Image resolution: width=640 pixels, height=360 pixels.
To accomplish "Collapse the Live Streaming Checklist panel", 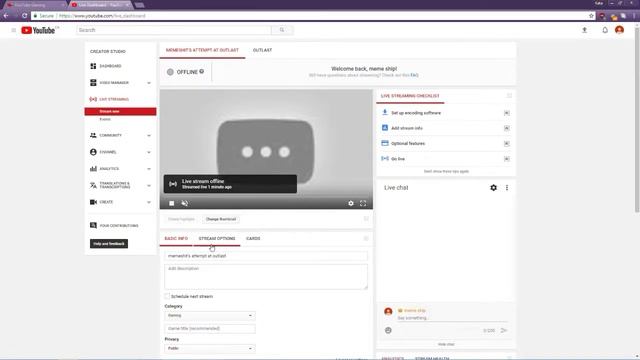I will point(509,96).
